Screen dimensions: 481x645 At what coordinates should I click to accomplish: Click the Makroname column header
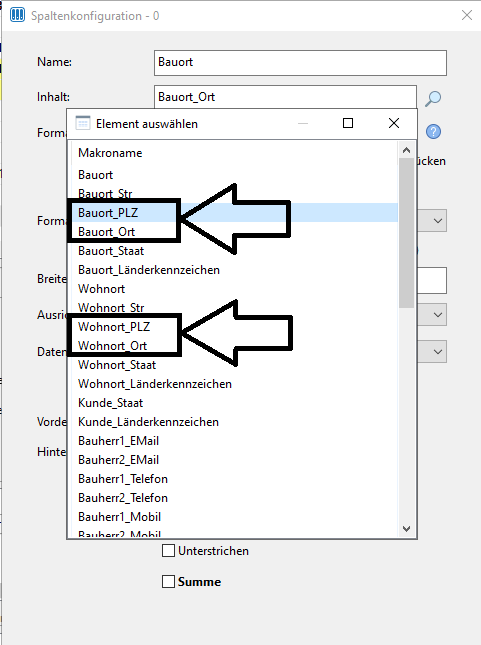pos(110,153)
